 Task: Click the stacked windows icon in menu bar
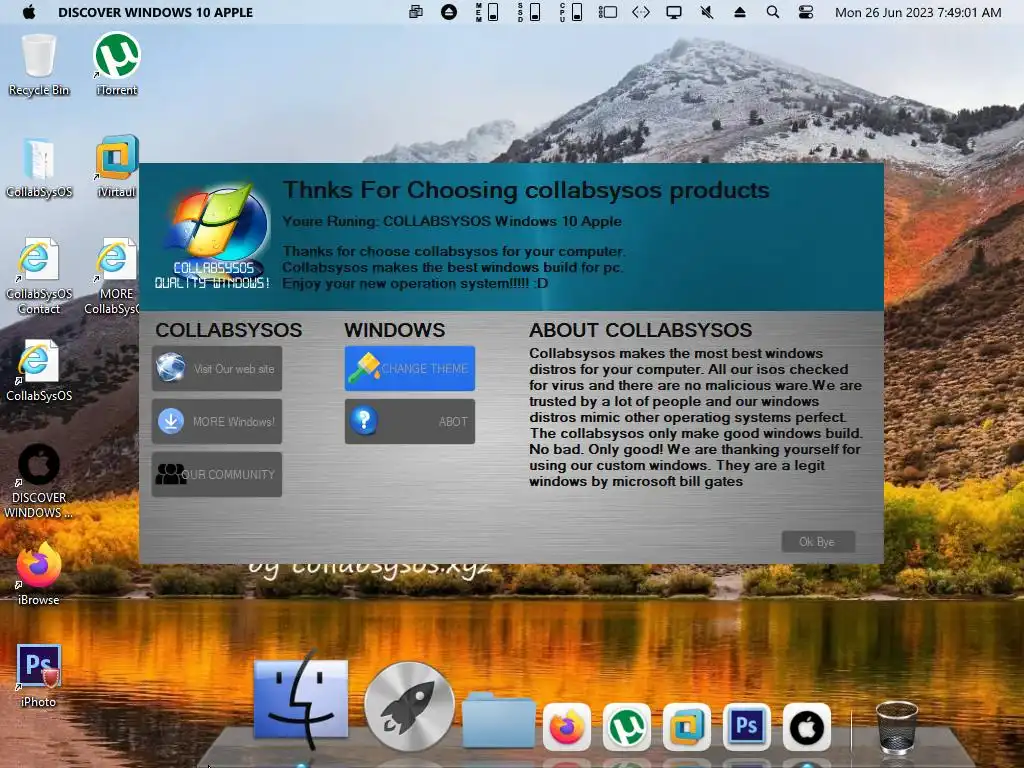pyautogui.click(x=415, y=12)
